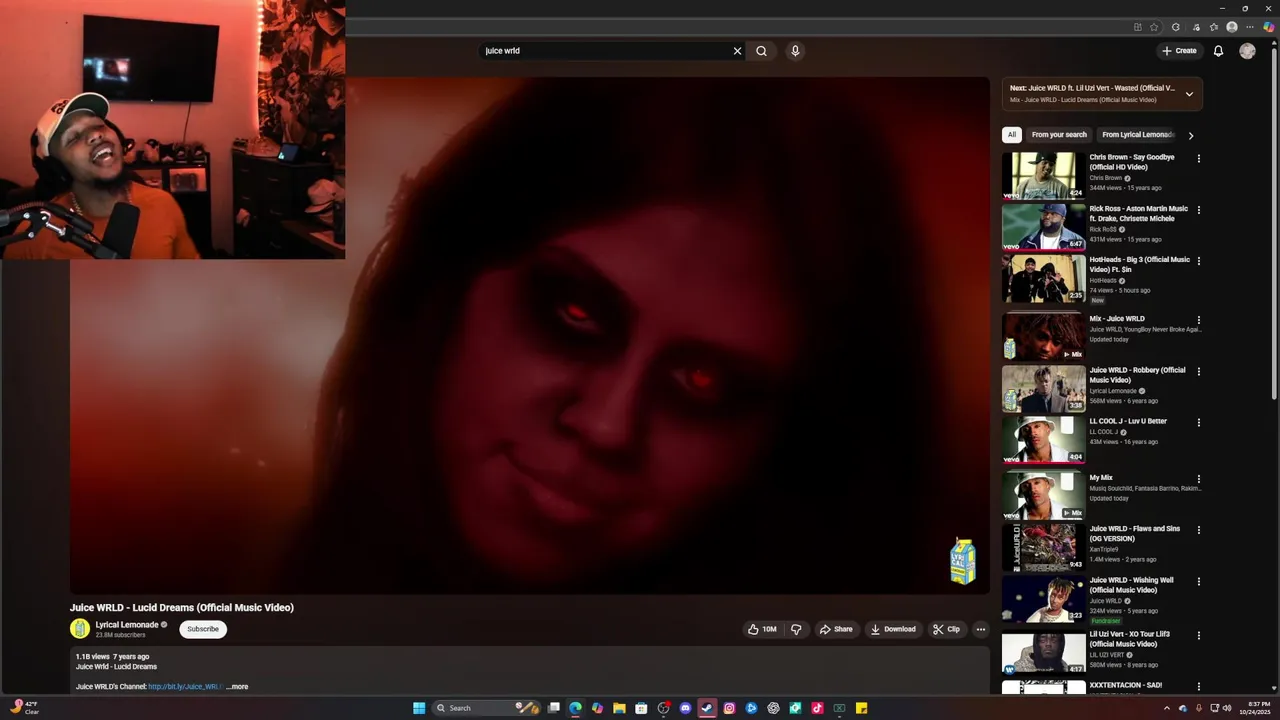Image resolution: width=1280 pixels, height=720 pixels.
Task: Show more filter chips with right arrow
Action: click(1190, 135)
